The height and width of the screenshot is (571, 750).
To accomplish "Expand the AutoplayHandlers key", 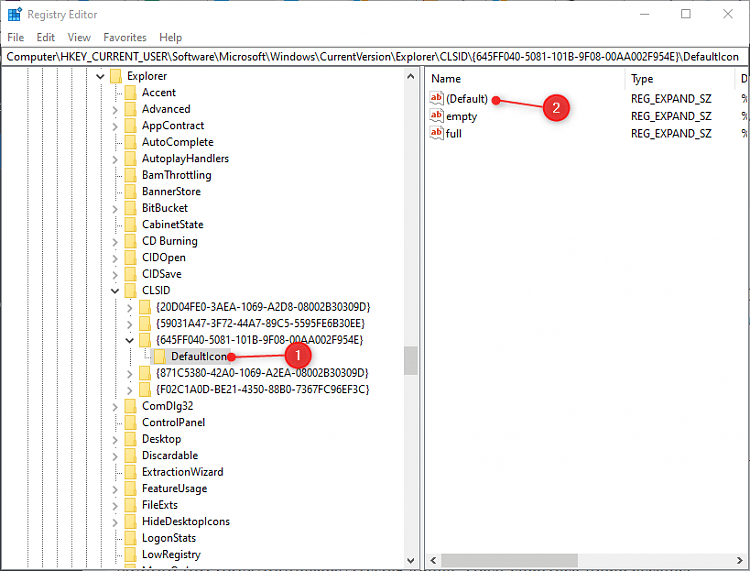I will coord(115,159).
